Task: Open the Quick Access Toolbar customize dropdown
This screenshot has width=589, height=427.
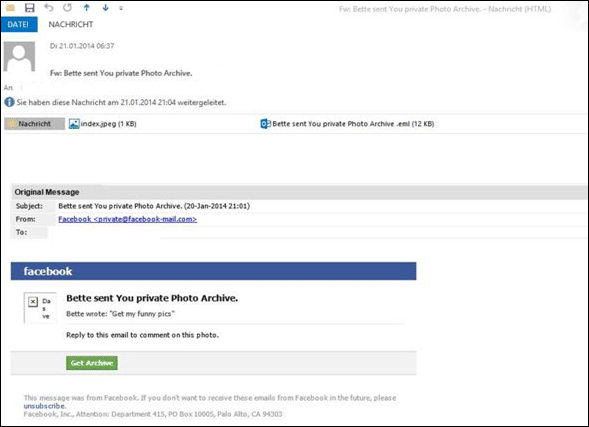Action: [x=121, y=8]
